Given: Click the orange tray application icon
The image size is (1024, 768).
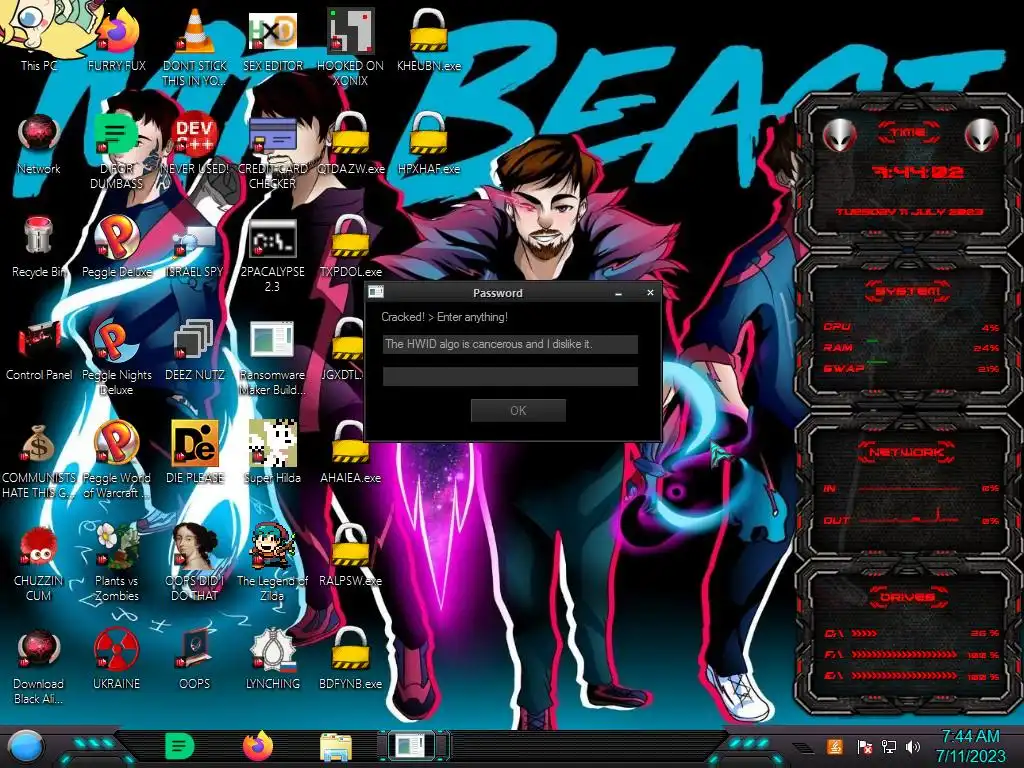Looking at the screenshot, I should 835,746.
